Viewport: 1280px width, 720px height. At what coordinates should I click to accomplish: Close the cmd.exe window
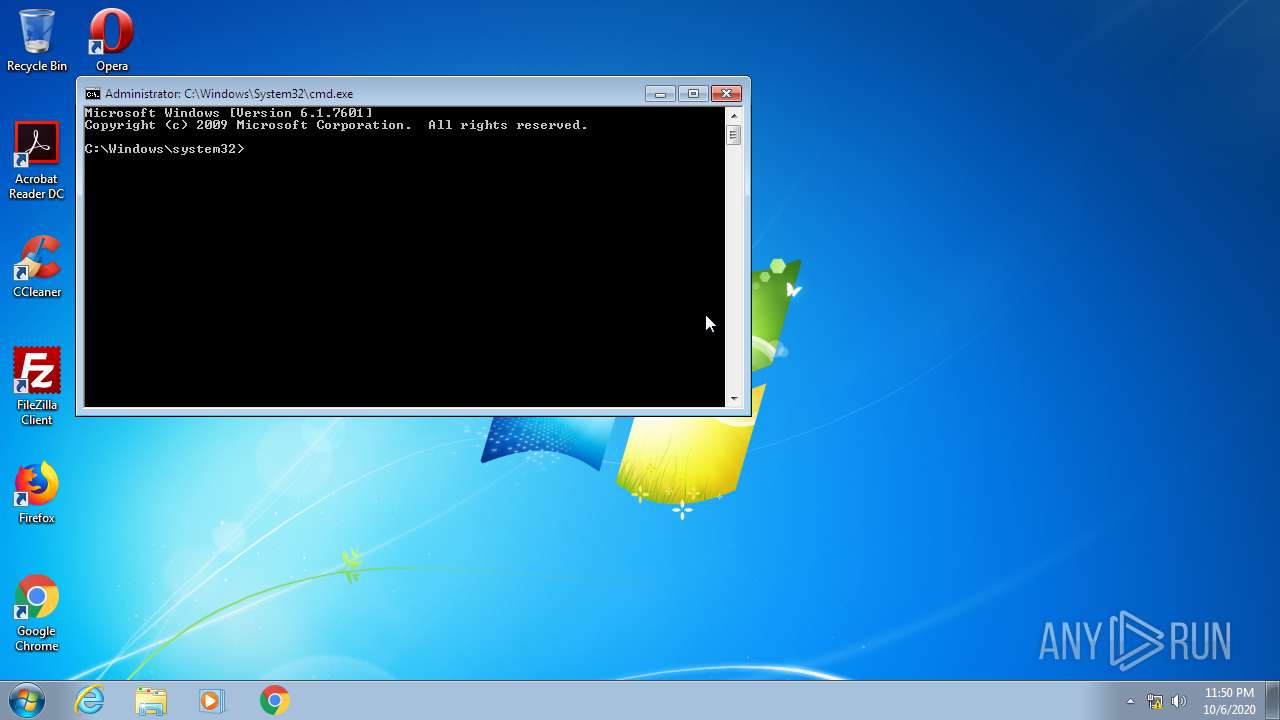pos(726,94)
